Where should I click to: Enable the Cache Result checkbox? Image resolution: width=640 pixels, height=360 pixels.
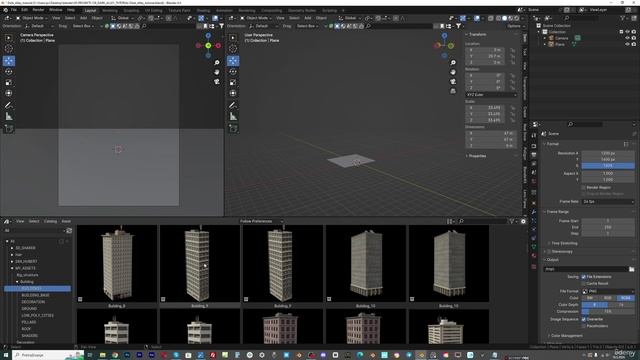[584, 283]
